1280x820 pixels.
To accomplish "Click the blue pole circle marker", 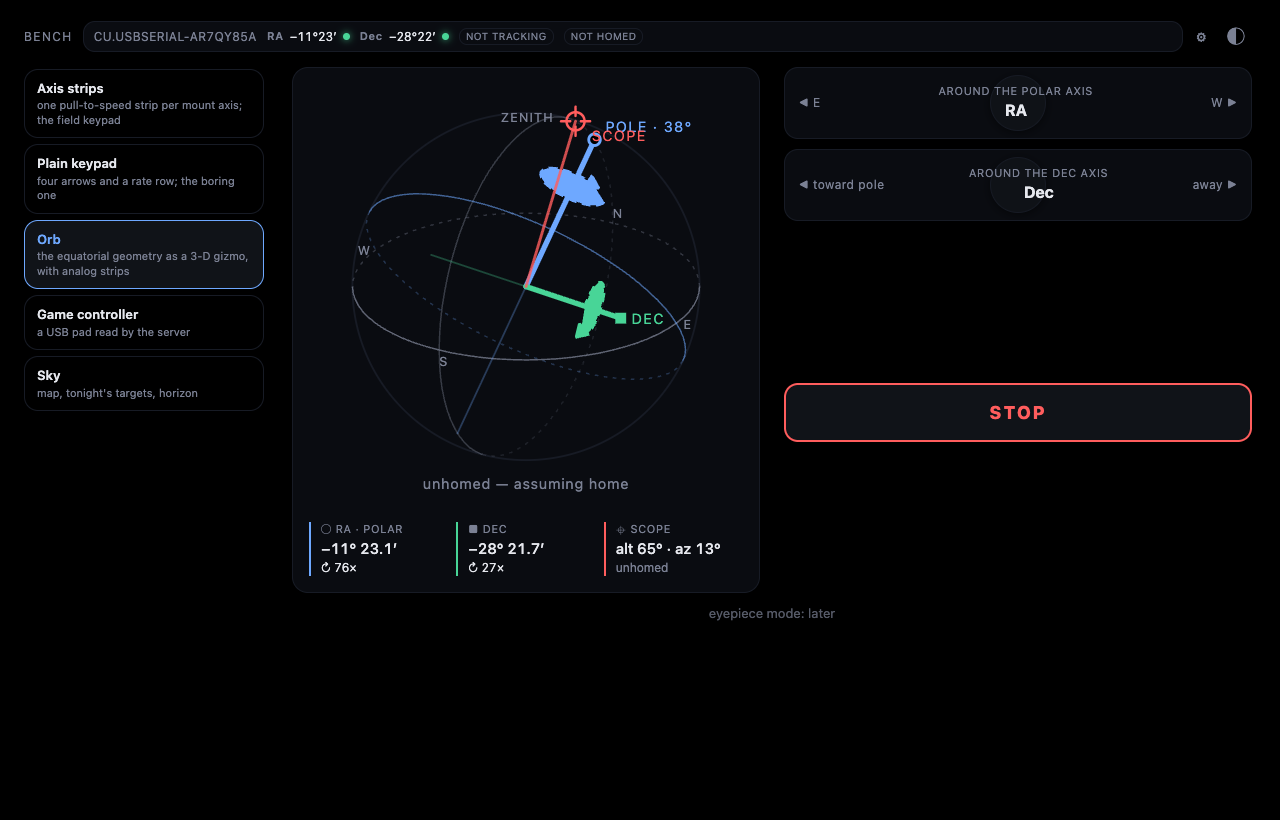I will click(594, 139).
